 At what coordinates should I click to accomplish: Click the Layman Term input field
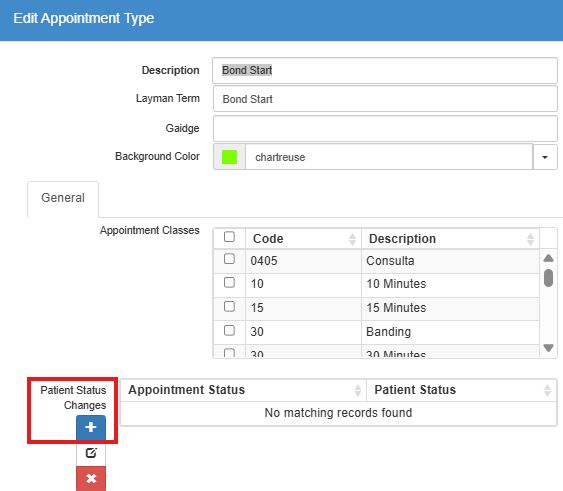[385, 99]
